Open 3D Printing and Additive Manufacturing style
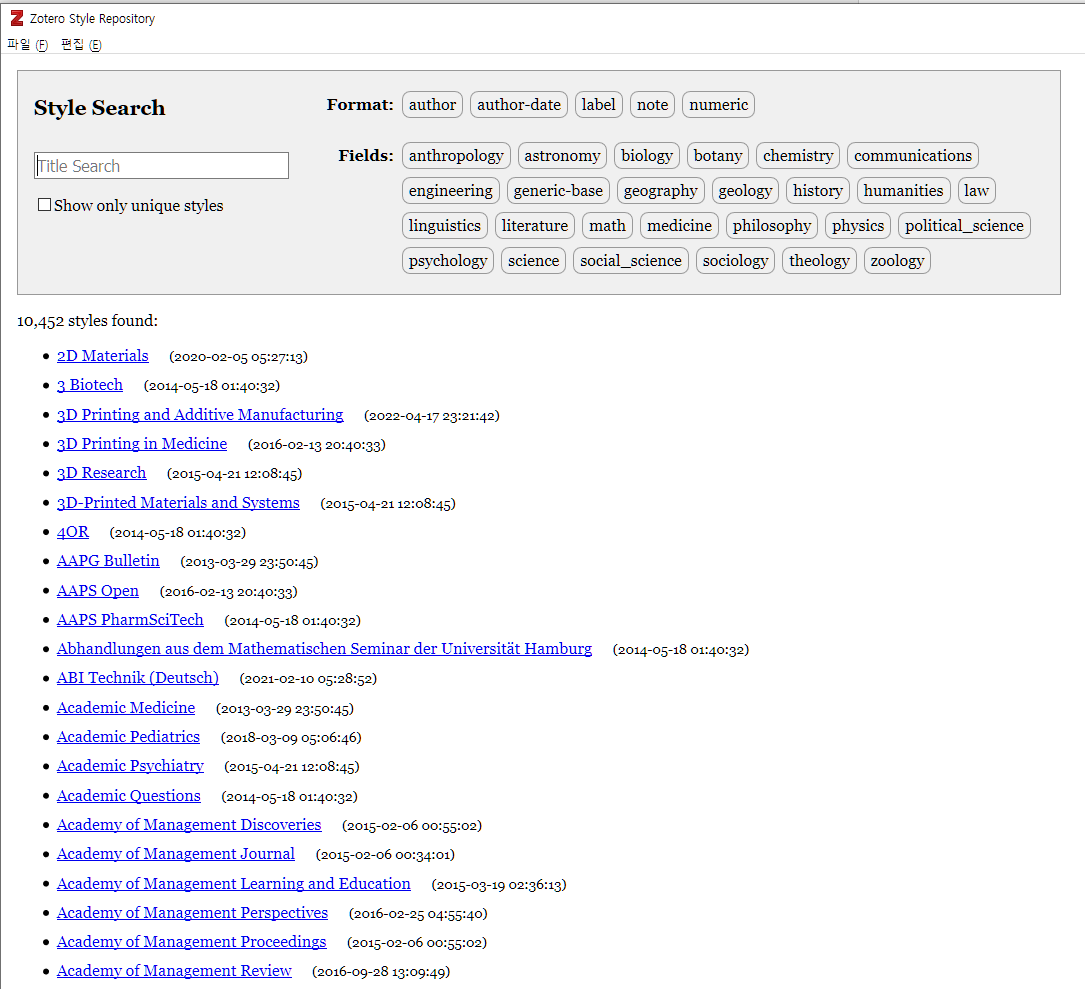The image size is (1085, 989). click(x=200, y=415)
